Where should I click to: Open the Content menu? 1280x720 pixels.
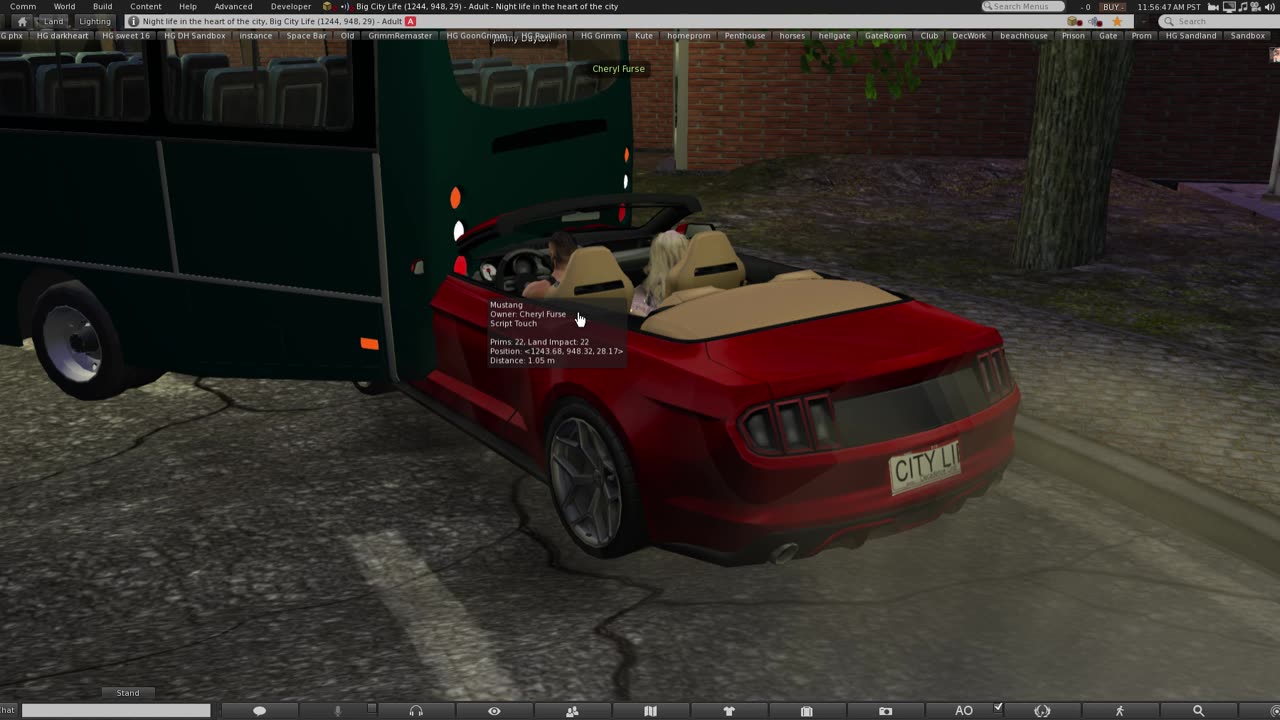pos(146,6)
